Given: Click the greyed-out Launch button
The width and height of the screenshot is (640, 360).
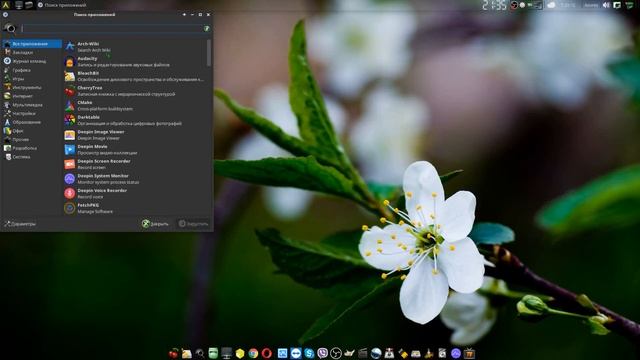Looking at the screenshot, I should 193,224.
